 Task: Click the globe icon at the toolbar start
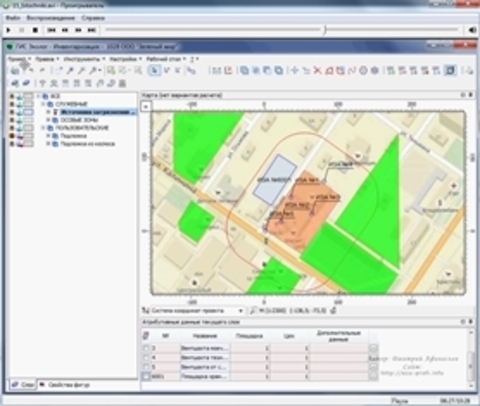15,71
